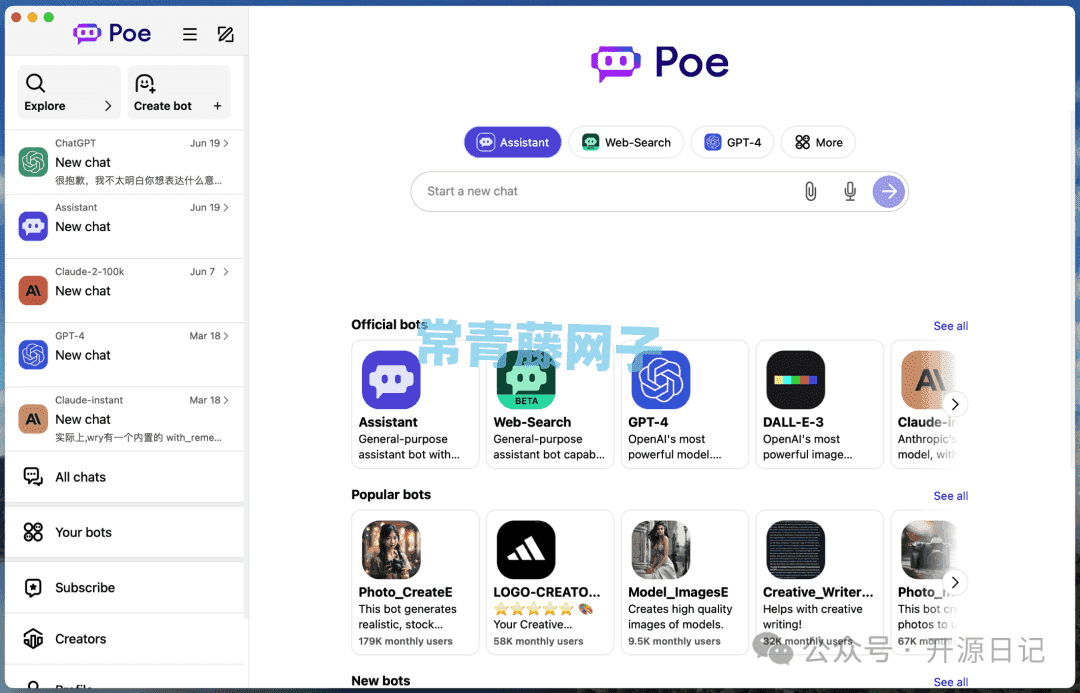Open the GPT-4 official bot card icon
Image resolution: width=1080 pixels, height=693 pixels.
(661, 380)
